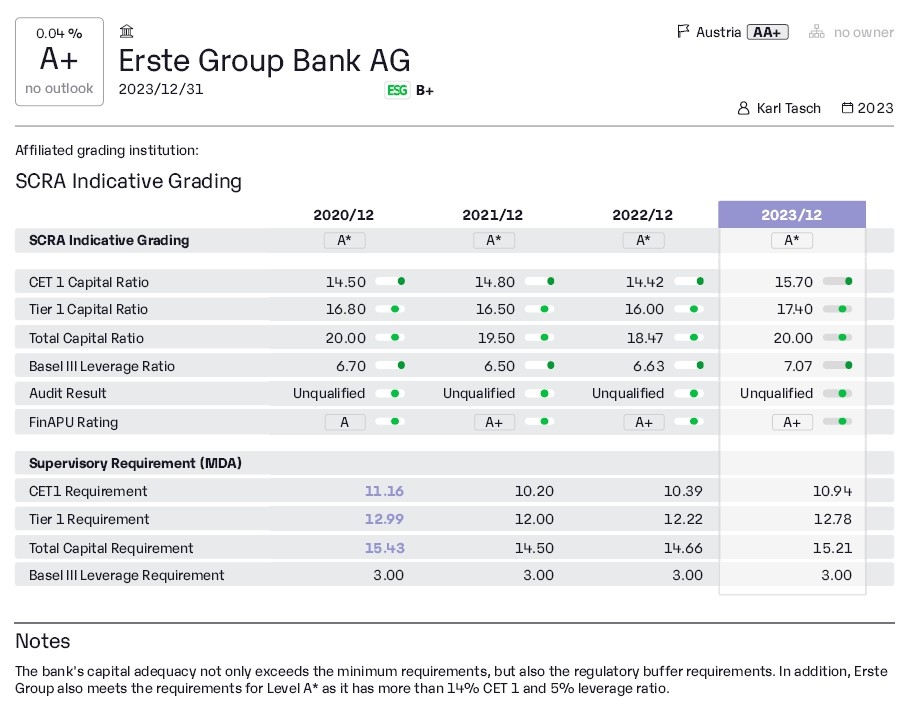Image resolution: width=910 pixels, height=720 pixels.
Task: Click the flag icon beside Austria
Action: 683,31
